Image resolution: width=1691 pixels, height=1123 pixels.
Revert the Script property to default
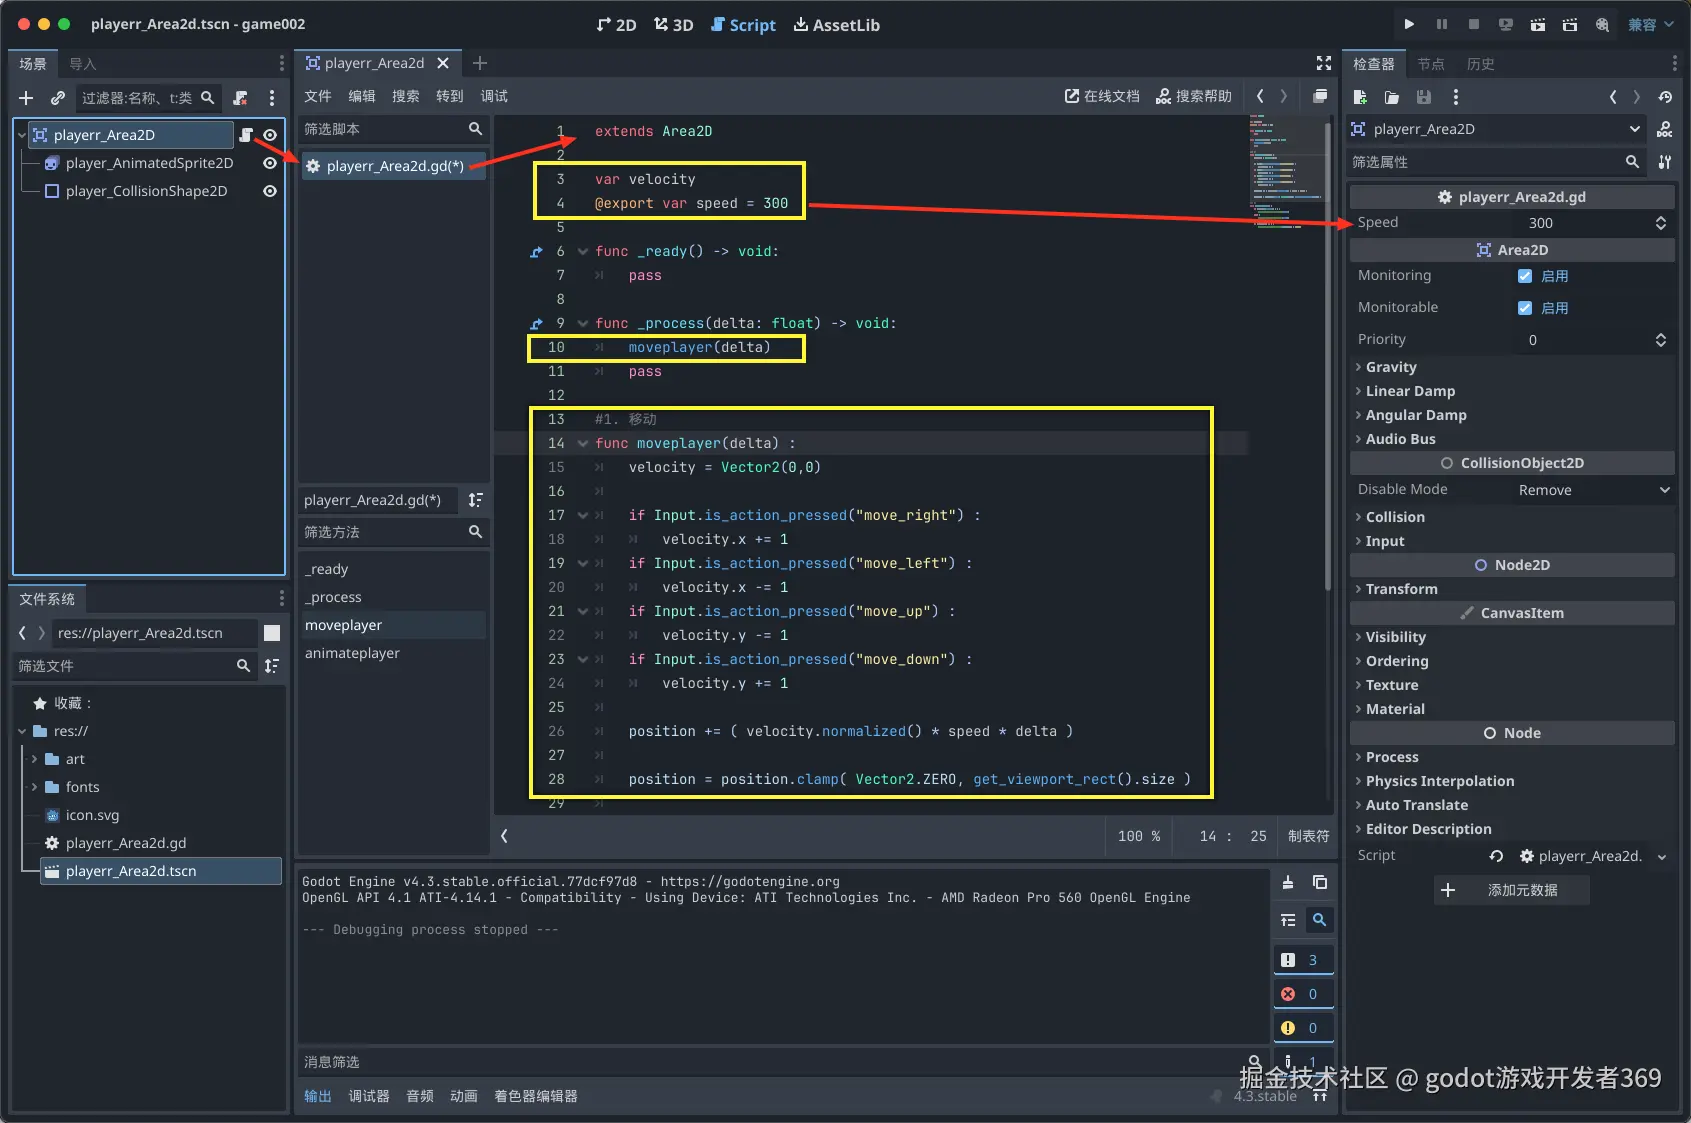(x=1496, y=856)
